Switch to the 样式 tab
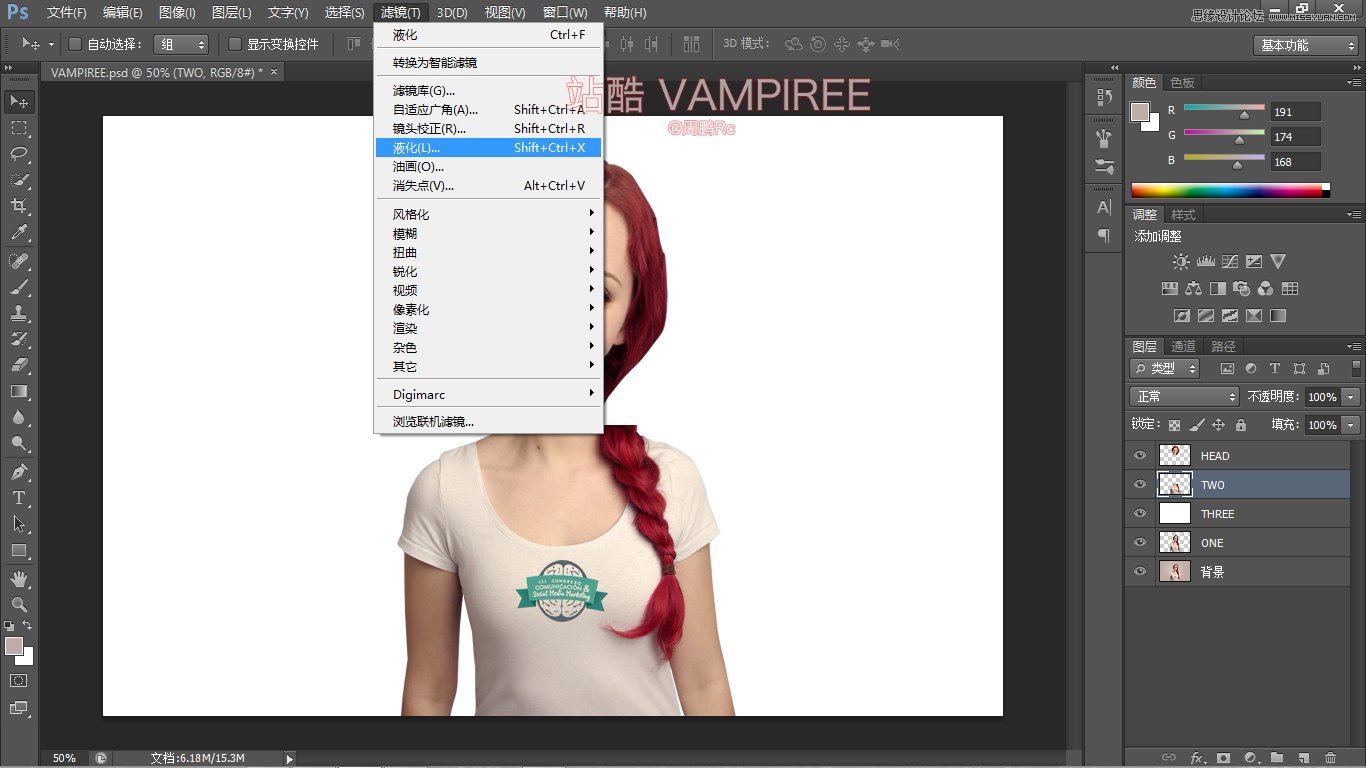The image size is (1366, 768). click(1183, 214)
